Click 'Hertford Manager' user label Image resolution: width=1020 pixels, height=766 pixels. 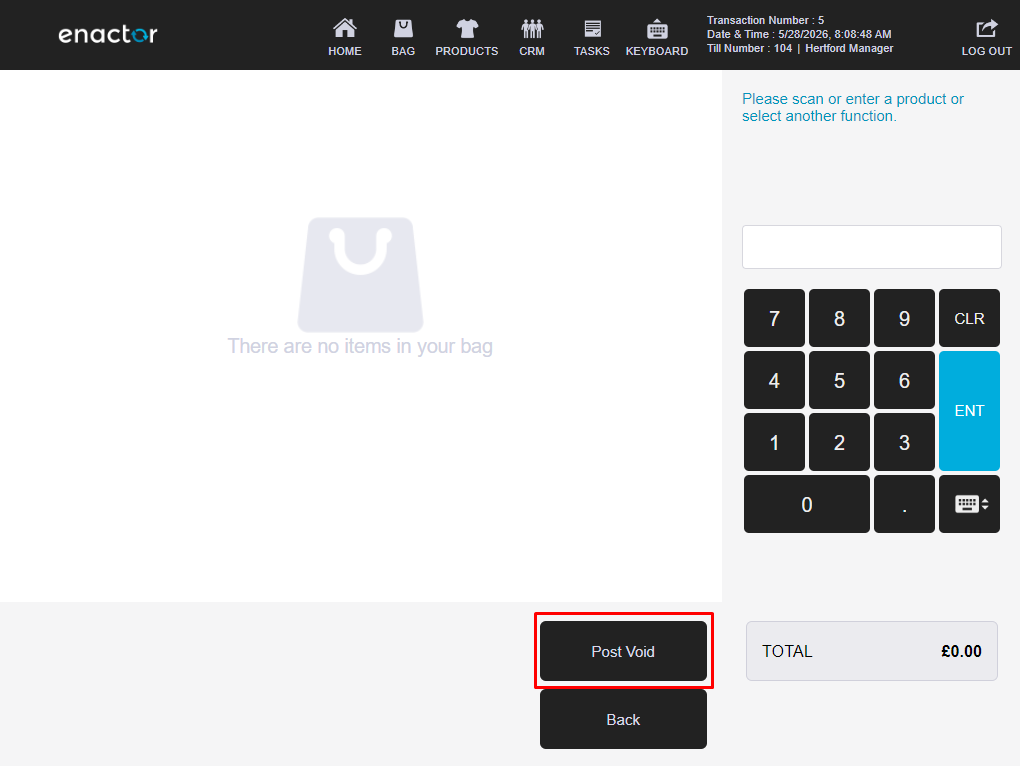coord(849,48)
